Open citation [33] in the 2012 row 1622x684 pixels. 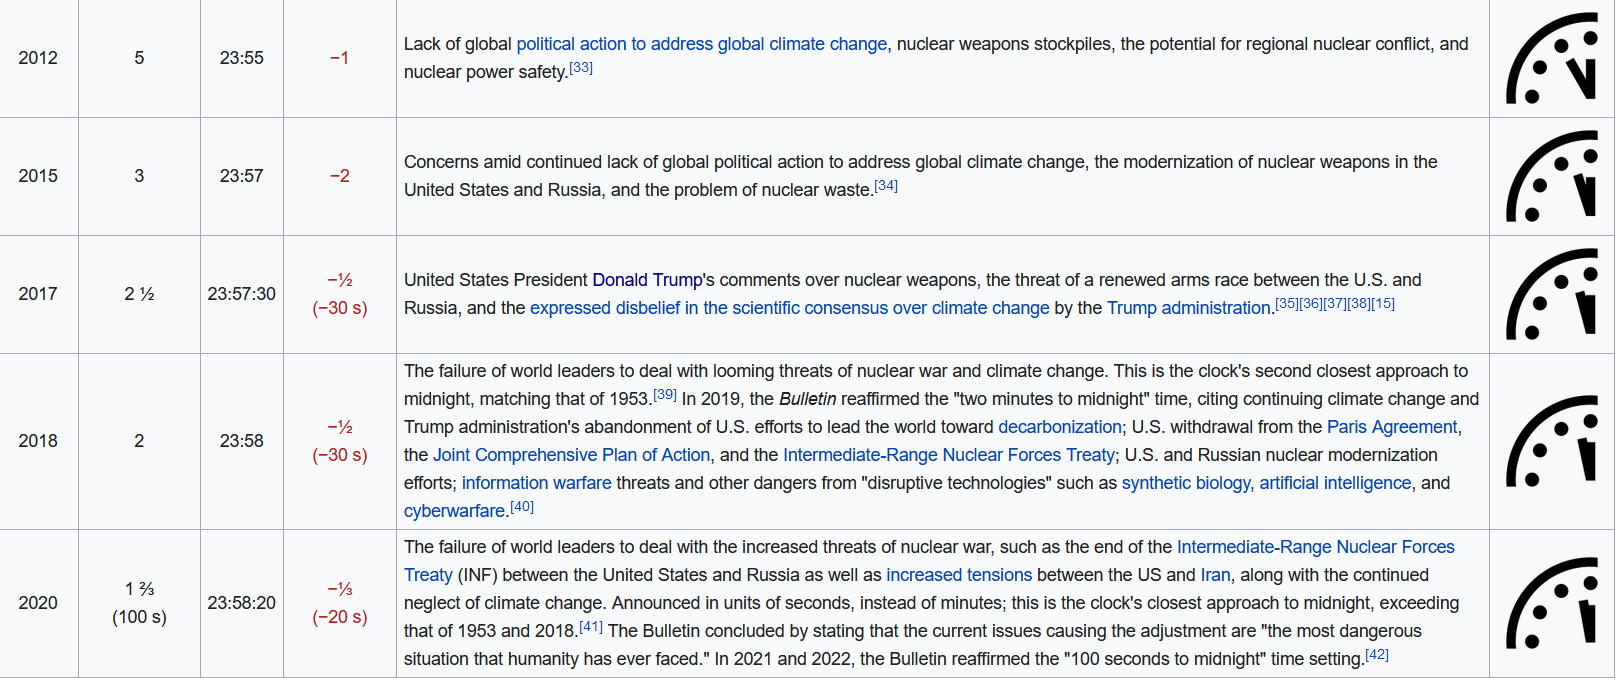click(x=581, y=68)
